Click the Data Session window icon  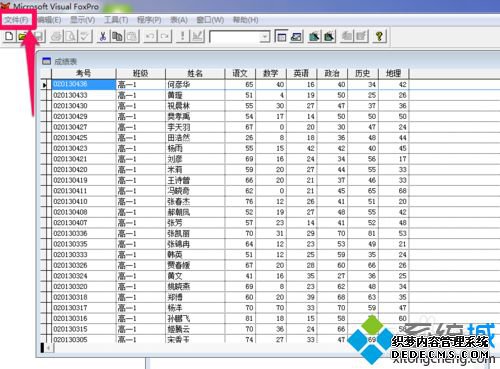tap(296, 36)
